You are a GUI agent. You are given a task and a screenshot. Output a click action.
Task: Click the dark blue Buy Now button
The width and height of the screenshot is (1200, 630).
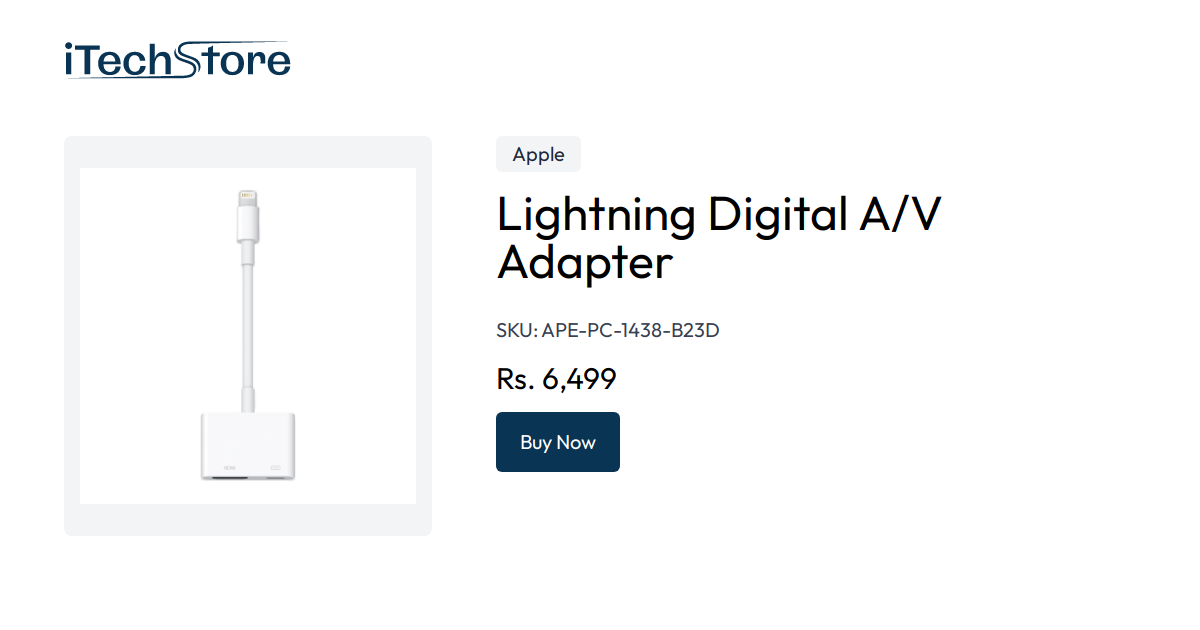pyautogui.click(x=557, y=441)
